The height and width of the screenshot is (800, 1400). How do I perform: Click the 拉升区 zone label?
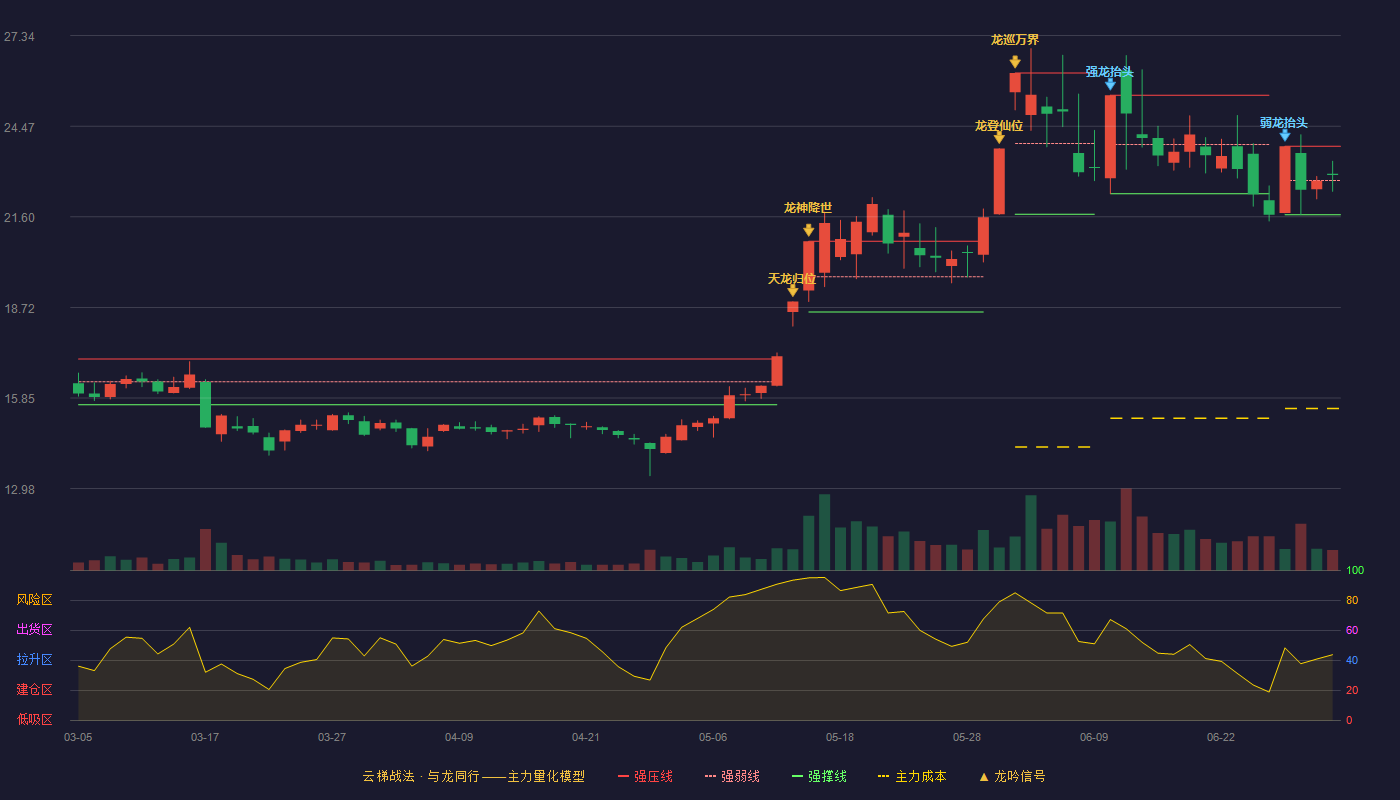click(x=35, y=660)
